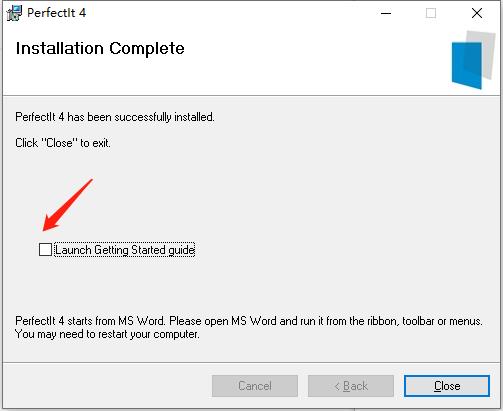Click the Close button to exit setup
Image resolution: width=503 pixels, height=411 pixels.
coord(447,386)
